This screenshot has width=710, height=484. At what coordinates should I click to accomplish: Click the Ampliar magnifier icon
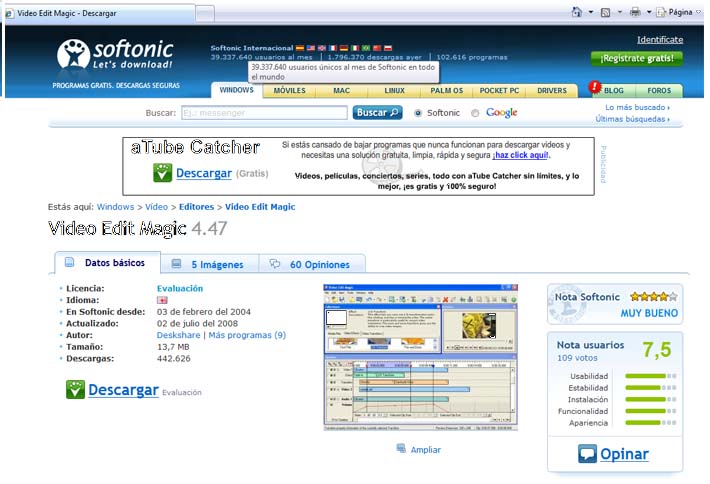tap(401, 448)
